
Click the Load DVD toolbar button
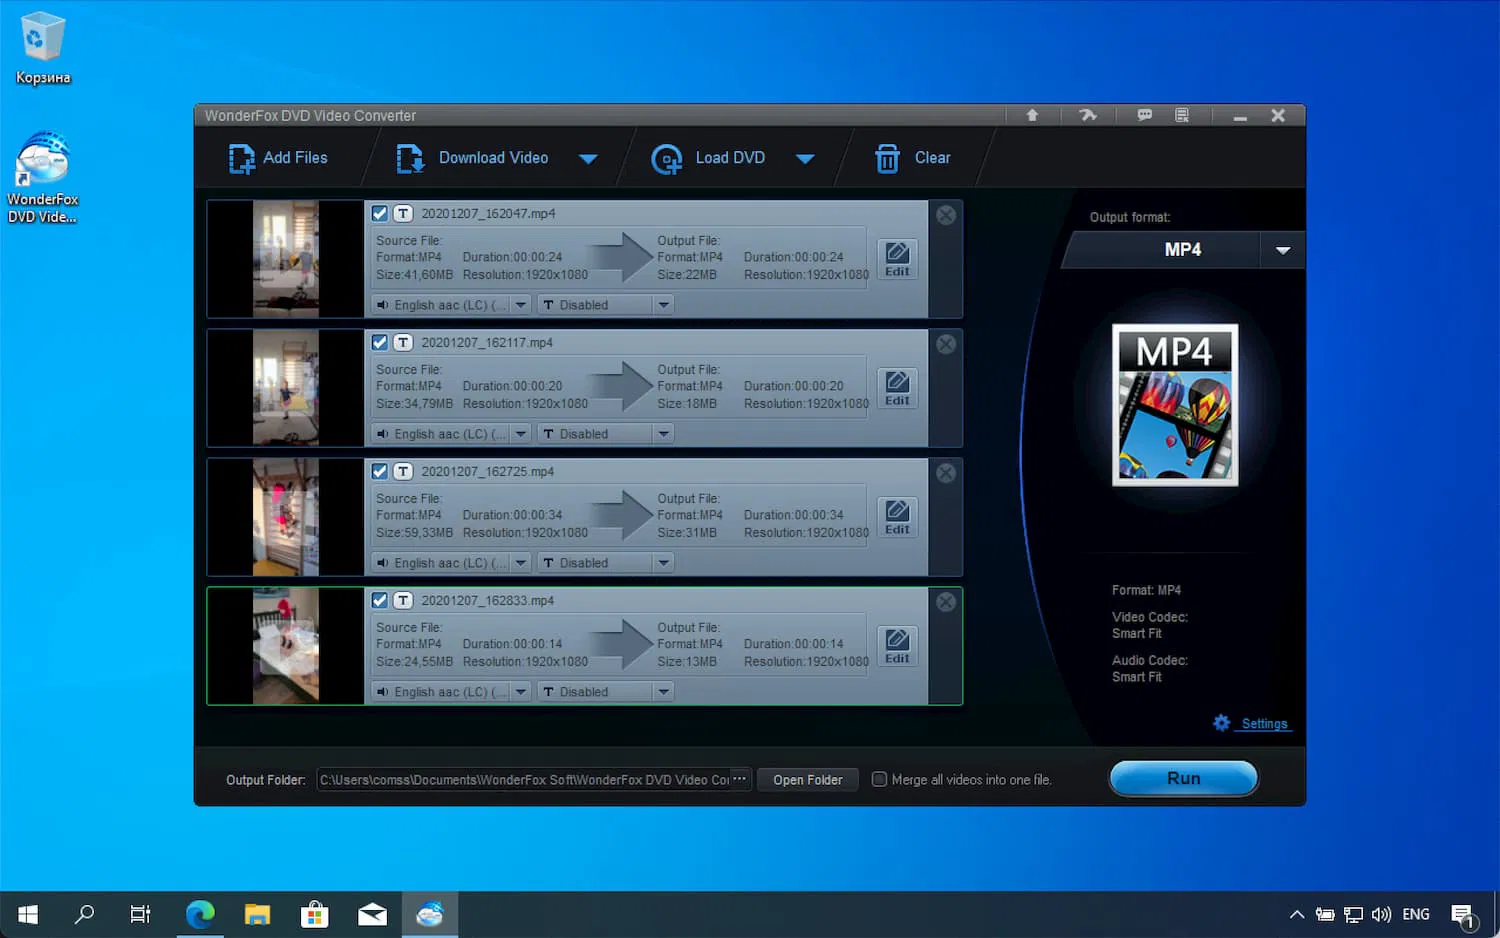(708, 158)
